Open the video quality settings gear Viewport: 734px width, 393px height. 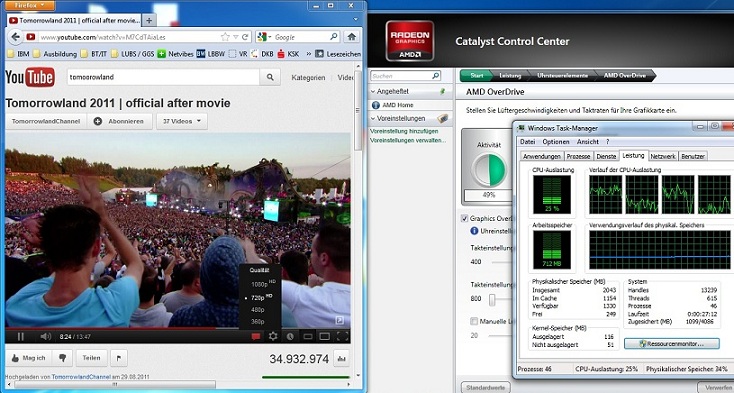pyautogui.click(x=273, y=336)
